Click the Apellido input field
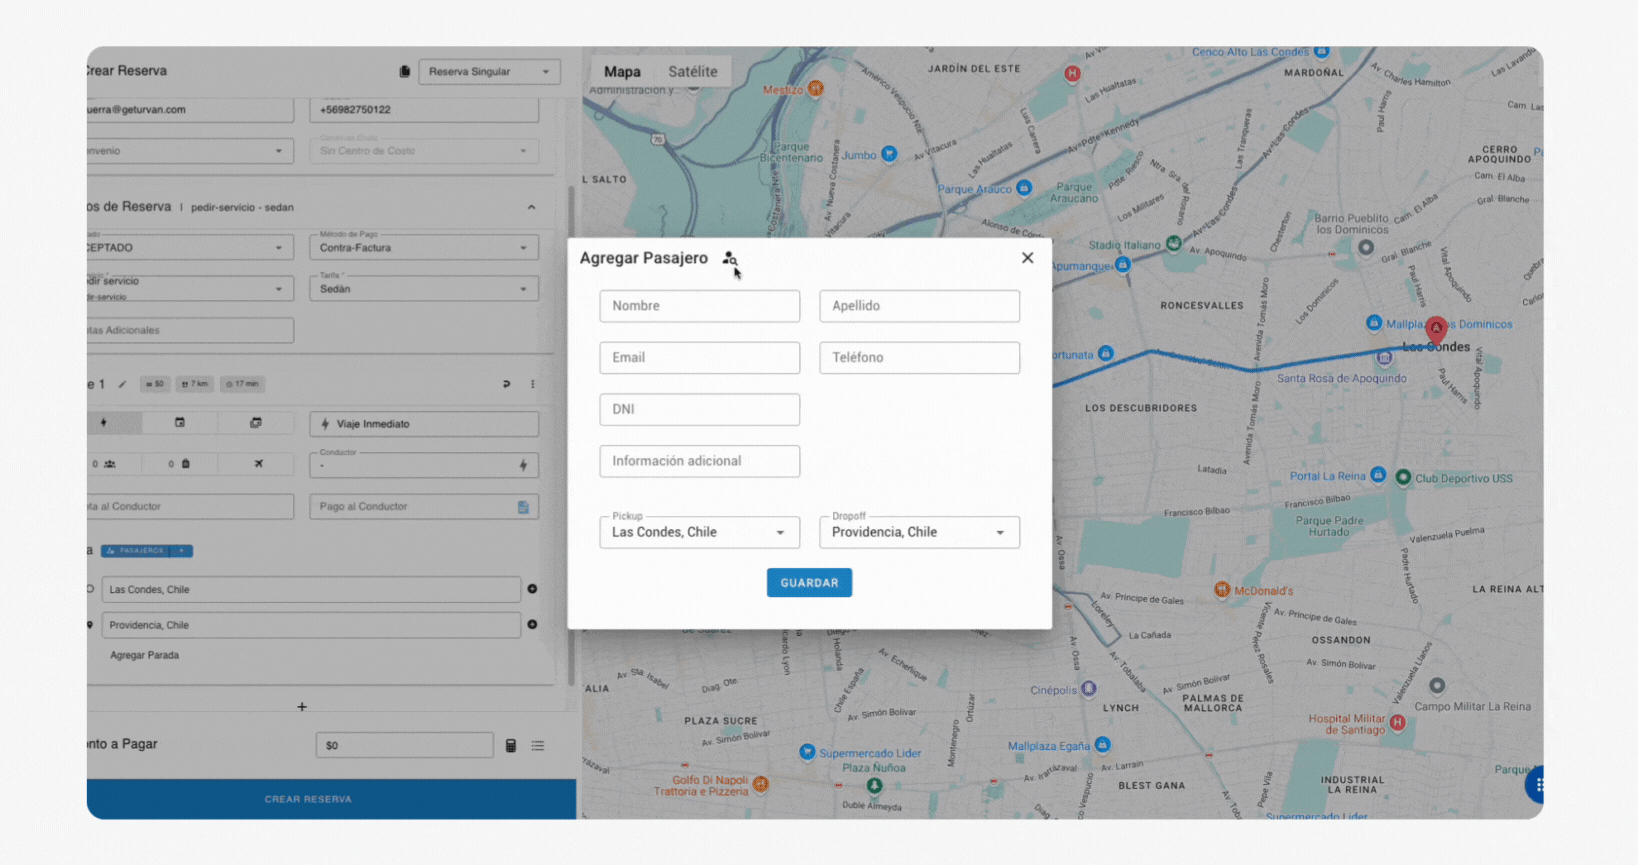Image resolution: width=1638 pixels, height=865 pixels. pyautogui.click(x=920, y=306)
